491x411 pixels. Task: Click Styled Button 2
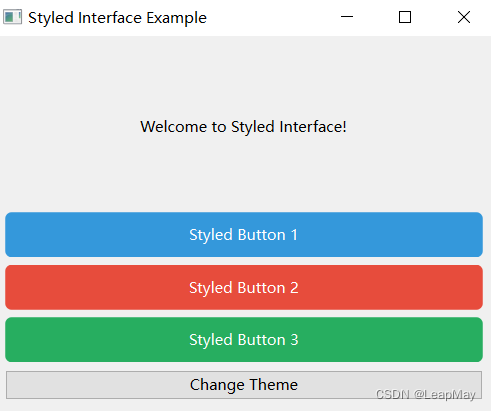tap(244, 287)
